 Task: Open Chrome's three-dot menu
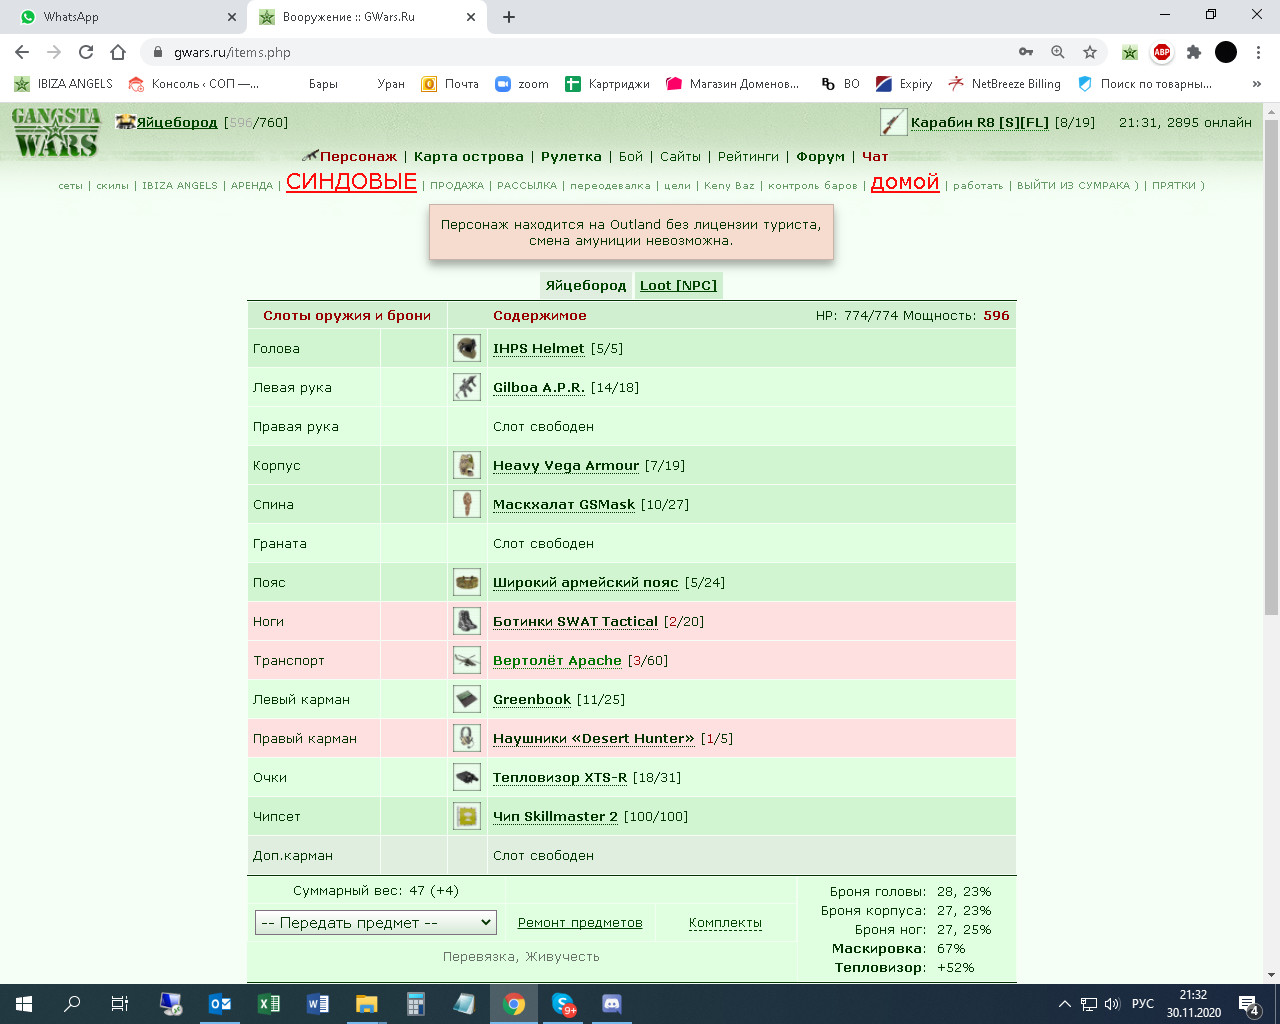click(1258, 52)
